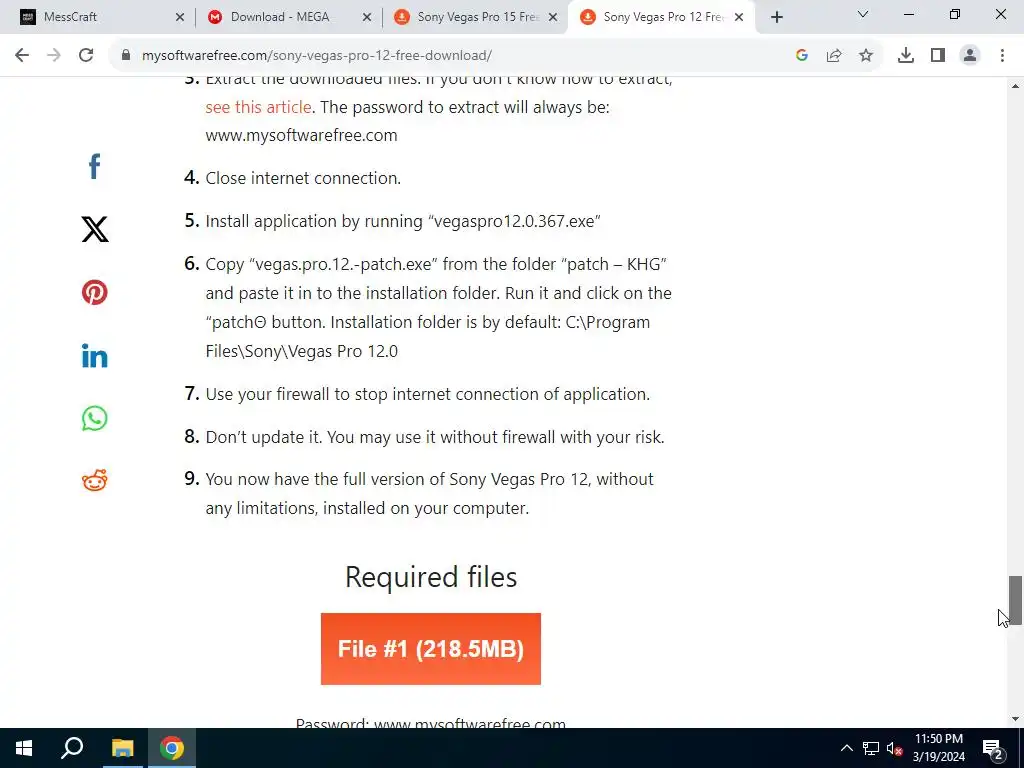Viewport: 1024px width, 768px height.
Task: Open Chrome downloads icon
Action: pyautogui.click(x=906, y=56)
